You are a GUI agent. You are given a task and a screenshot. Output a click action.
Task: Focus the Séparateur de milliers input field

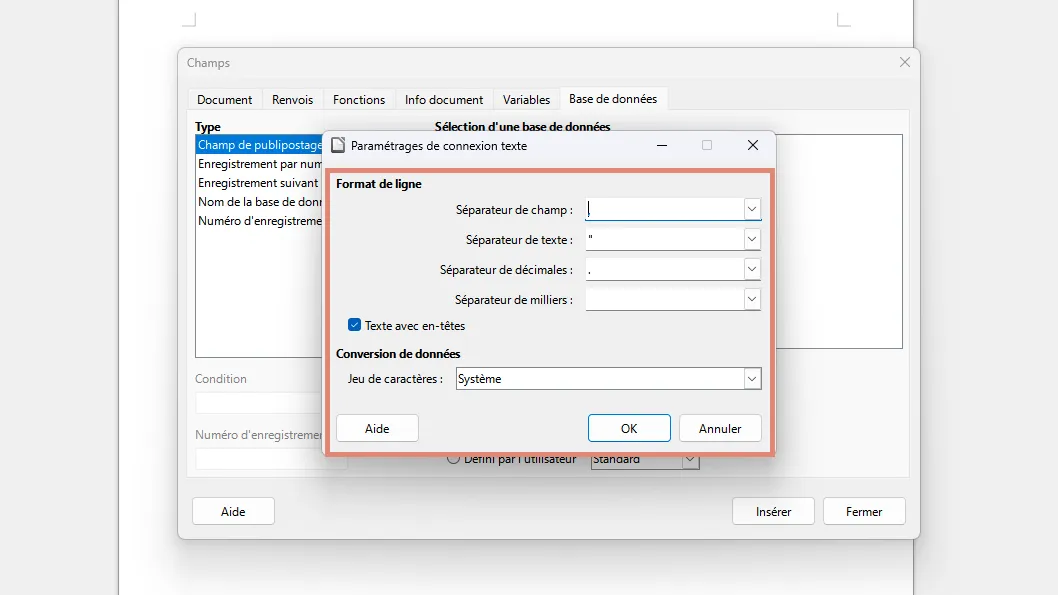665,299
